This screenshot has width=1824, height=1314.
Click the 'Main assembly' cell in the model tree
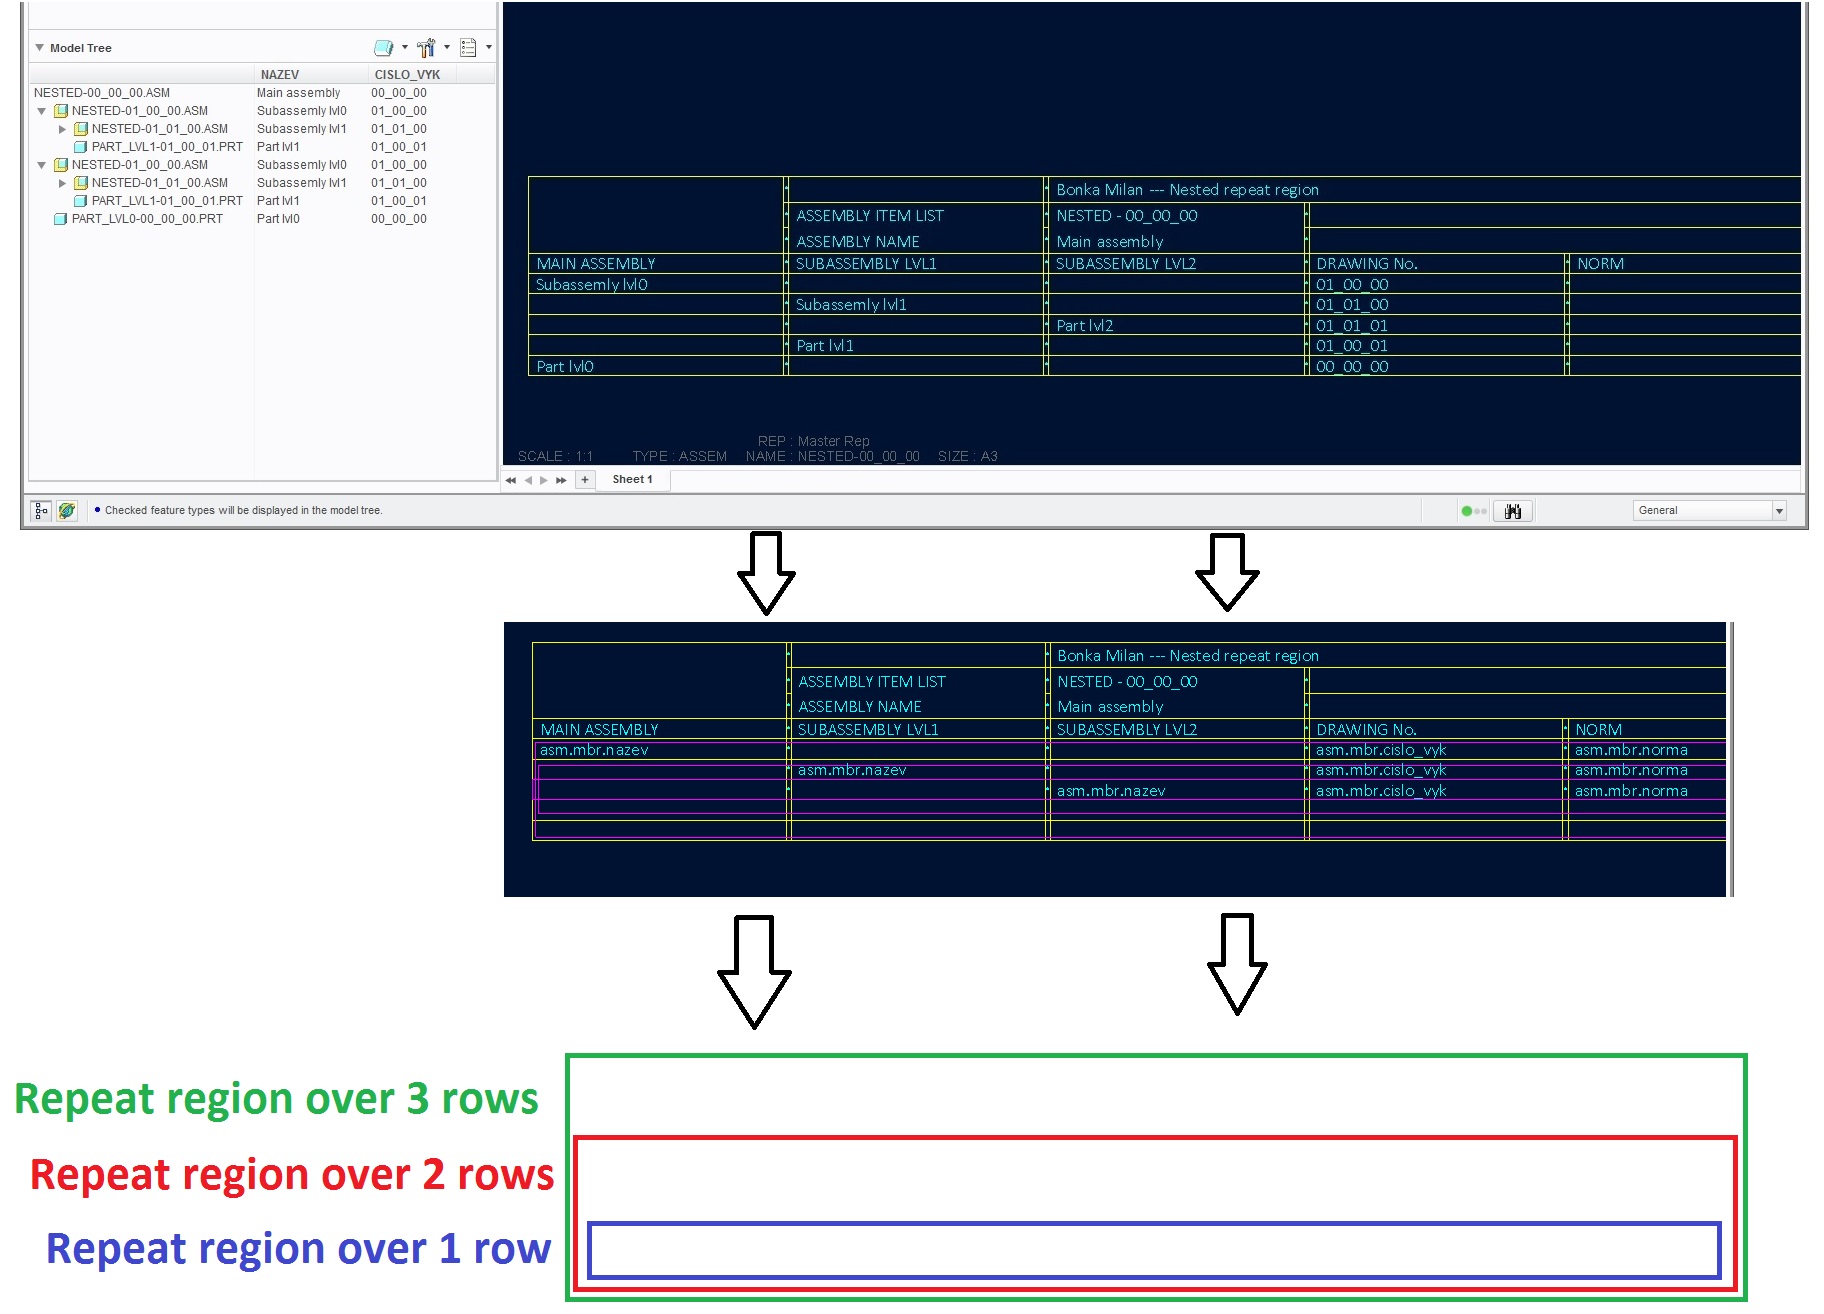tap(298, 93)
